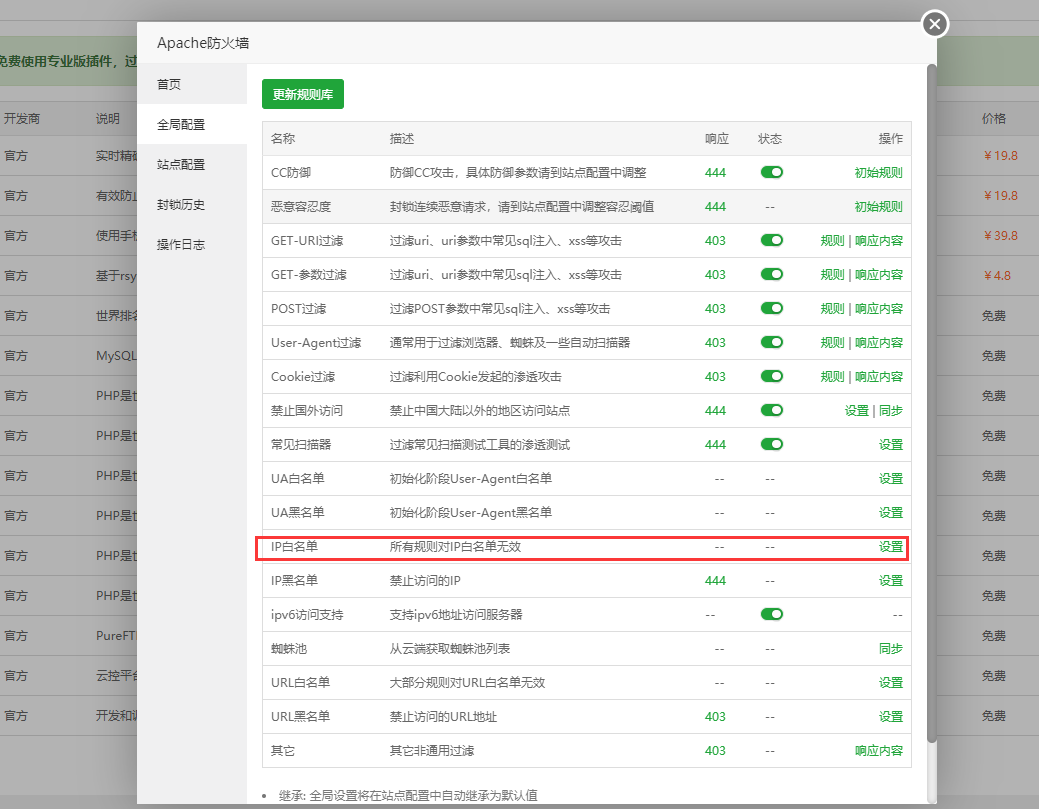Click 设置 for IP白名单

891,547
